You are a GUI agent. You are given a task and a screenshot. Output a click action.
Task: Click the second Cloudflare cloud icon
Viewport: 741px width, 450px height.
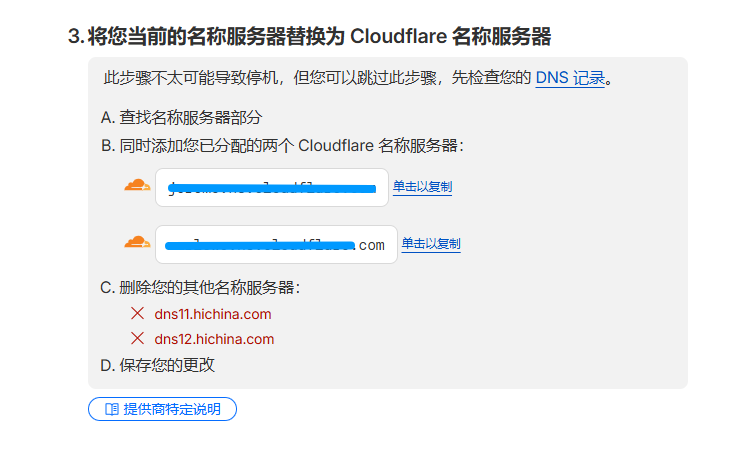tap(137, 243)
